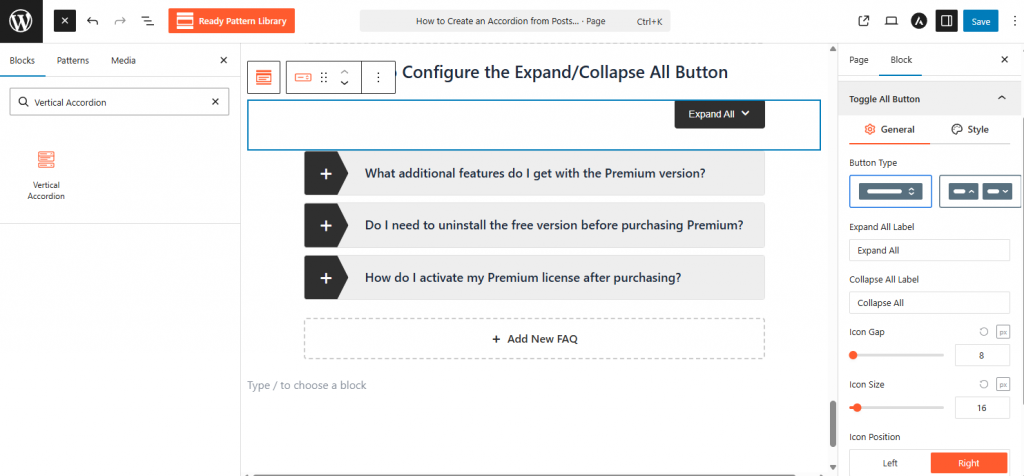
Task: Click the Vertical Accordion block icon
Action: pyautogui.click(x=46, y=159)
